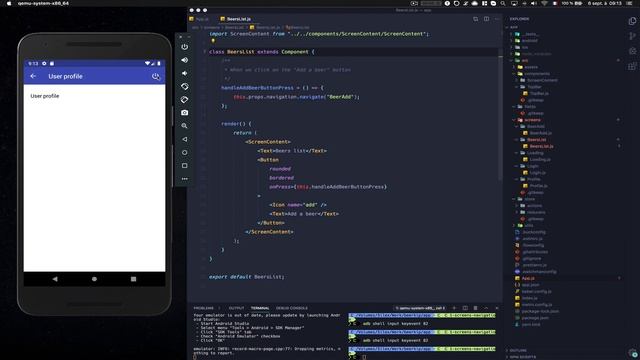640x360 pixels.
Task: Open the Explorer view in activity bar
Action: pos(632,21)
